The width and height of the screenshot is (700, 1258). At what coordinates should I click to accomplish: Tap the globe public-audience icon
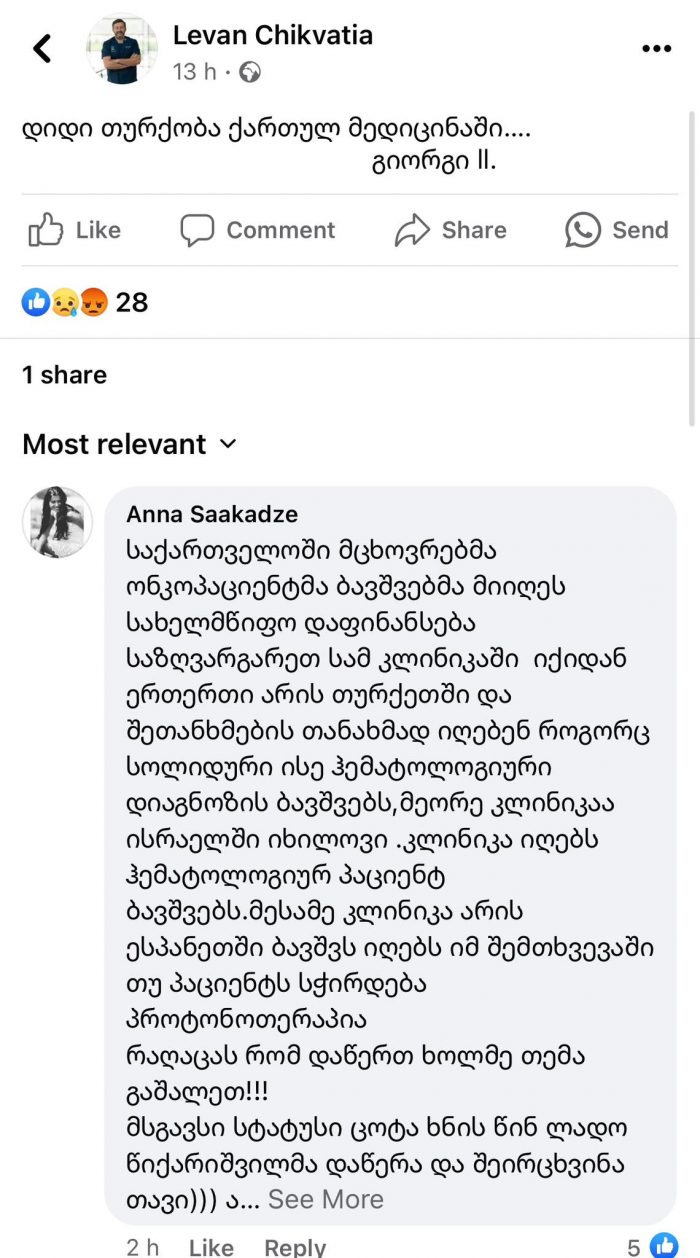coord(250,72)
